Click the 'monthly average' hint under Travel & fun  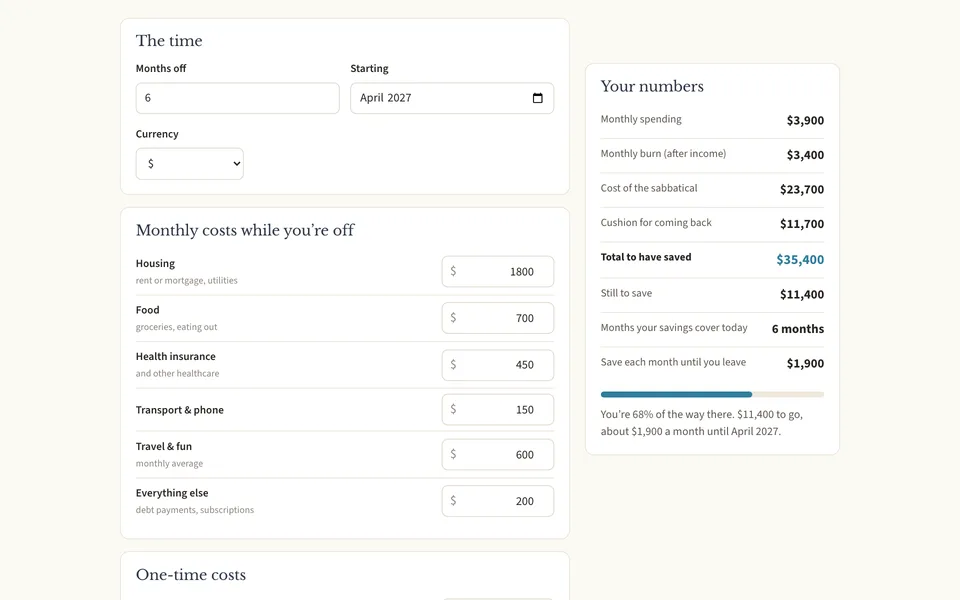(169, 463)
